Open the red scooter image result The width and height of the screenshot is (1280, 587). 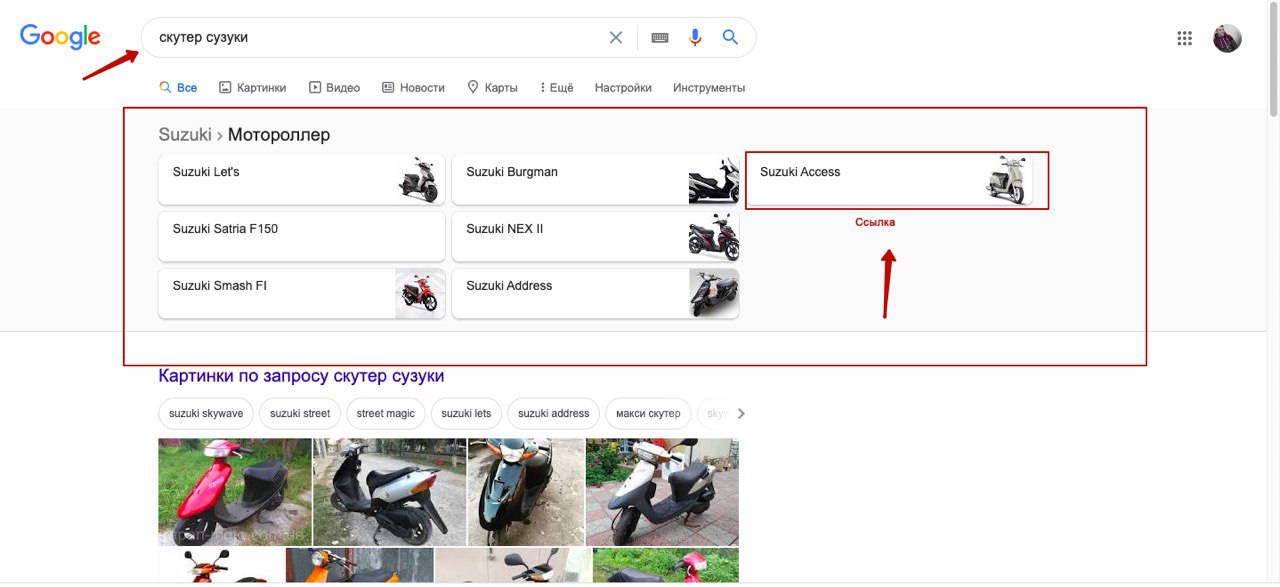(235, 492)
